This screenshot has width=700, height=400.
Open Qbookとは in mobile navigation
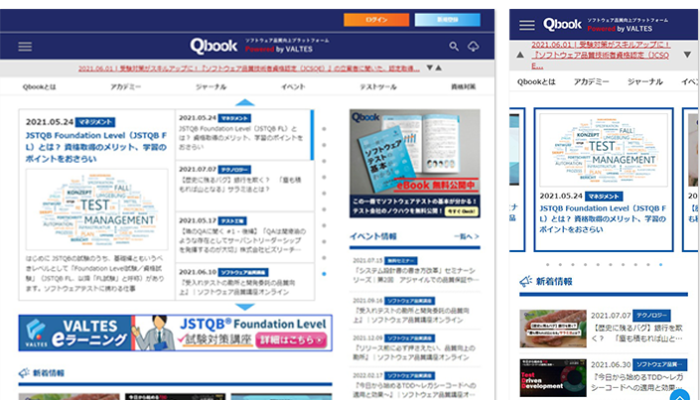coord(536,82)
